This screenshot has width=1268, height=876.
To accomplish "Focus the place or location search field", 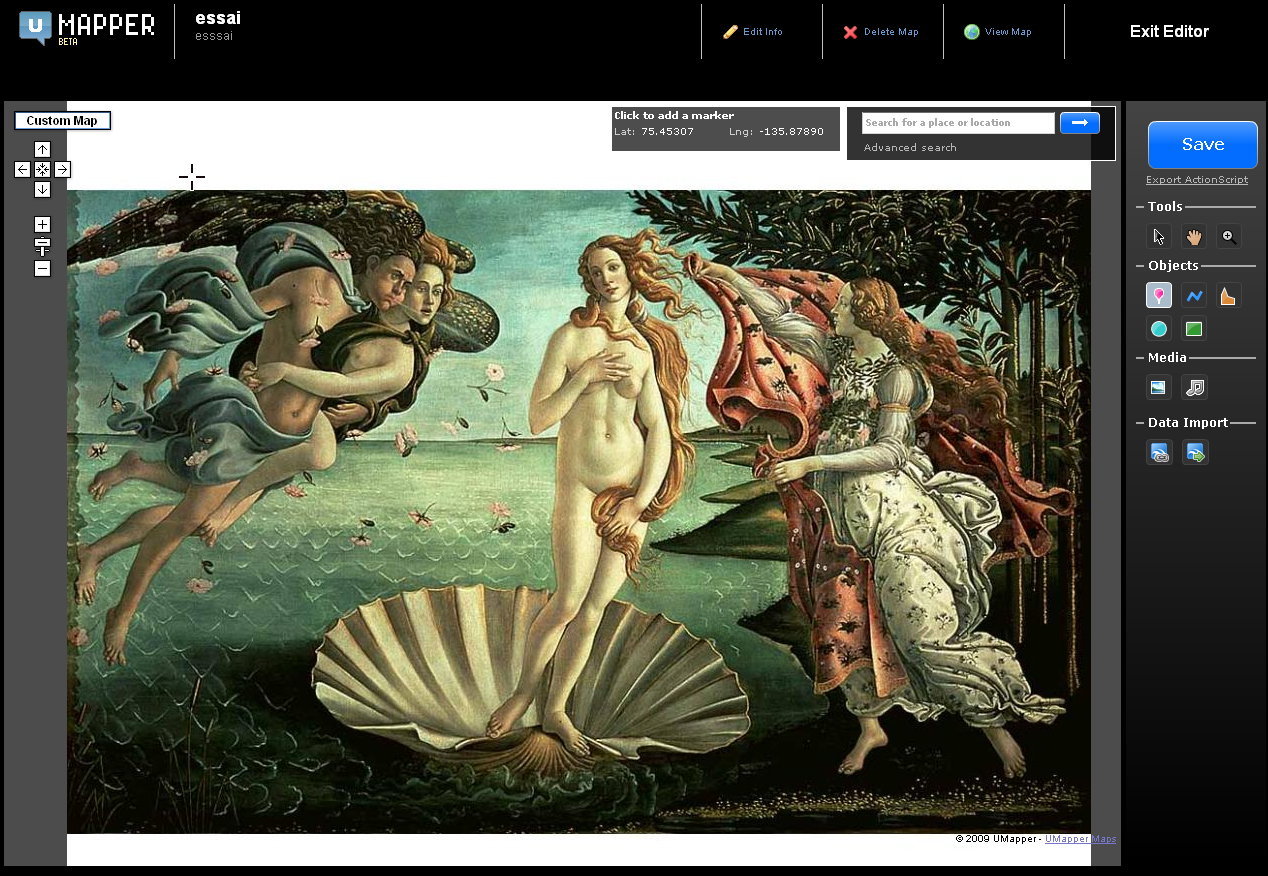I will click(958, 123).
